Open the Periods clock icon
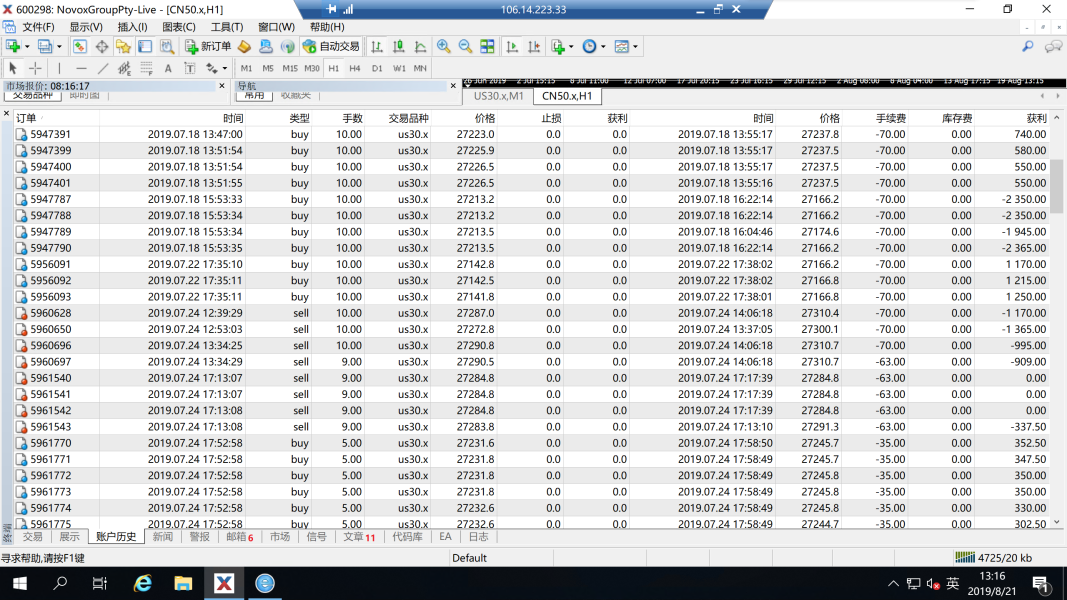Viewport: 1067px width, 600px height. (x=589, y=46)
